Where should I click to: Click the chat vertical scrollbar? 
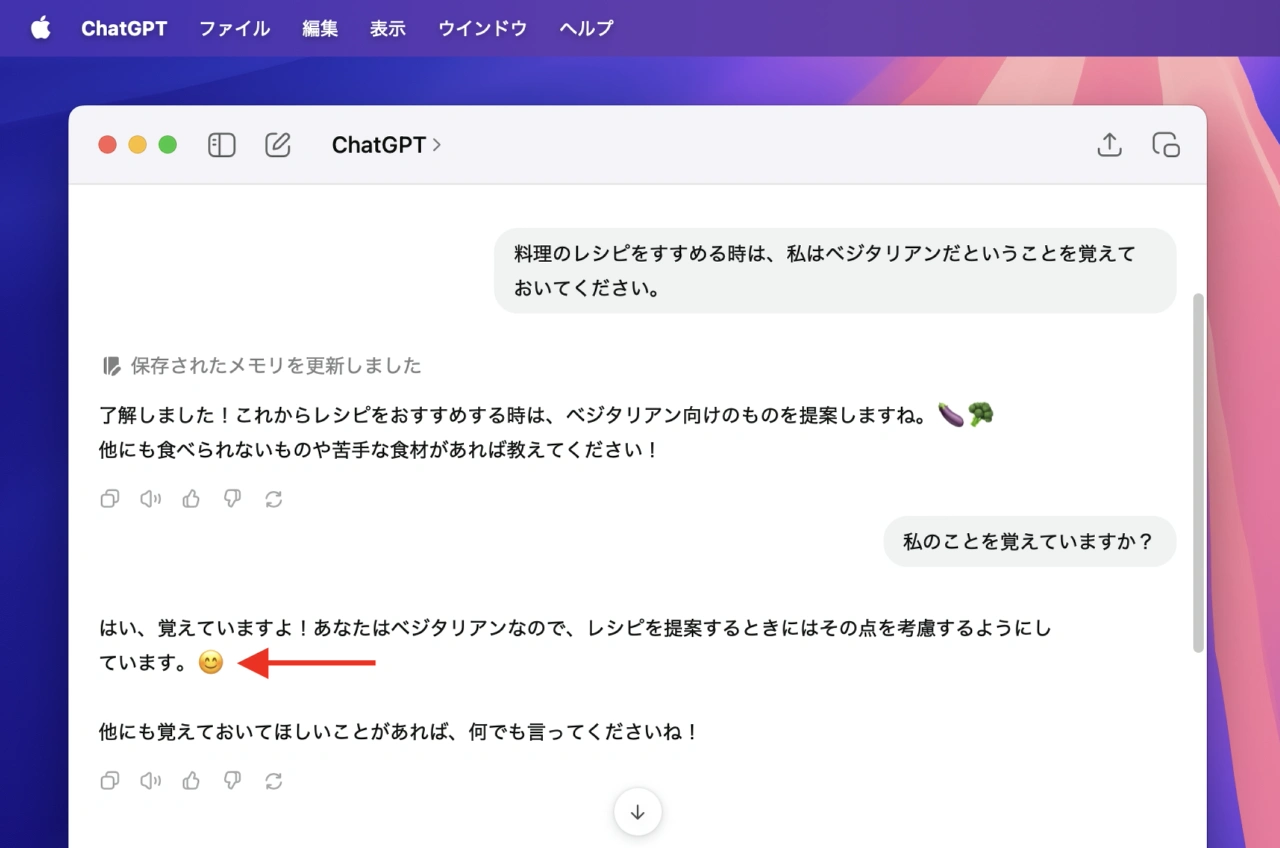(1199, 472)
